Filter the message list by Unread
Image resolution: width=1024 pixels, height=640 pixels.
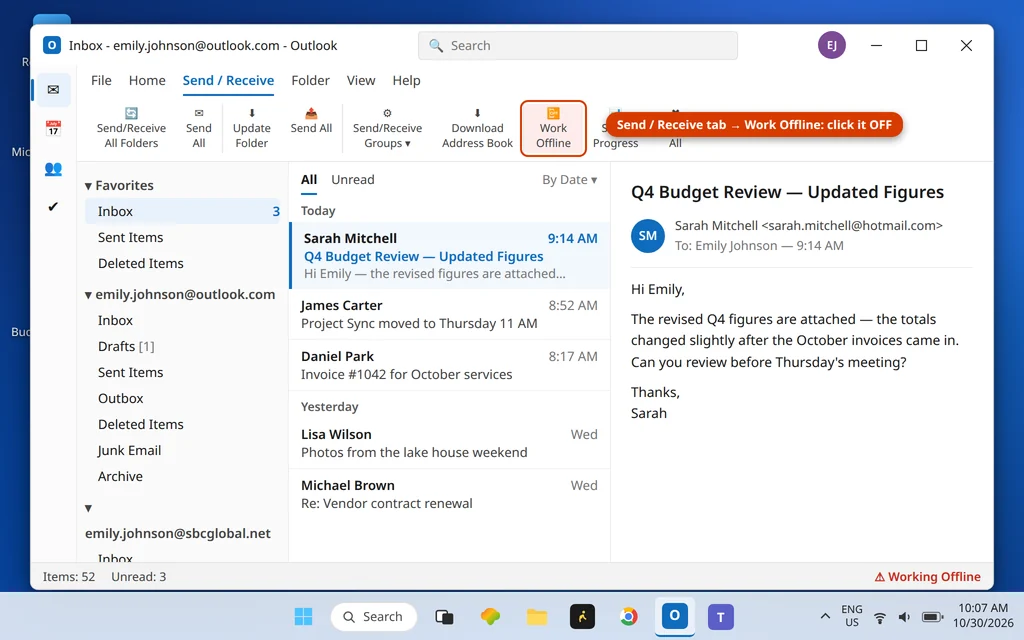click(x=353, y=180)
